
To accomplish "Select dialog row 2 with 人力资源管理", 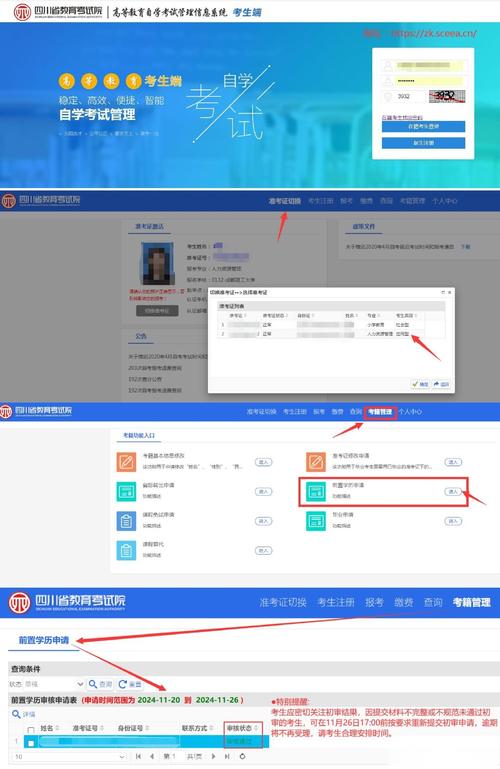I will (331, 333).
